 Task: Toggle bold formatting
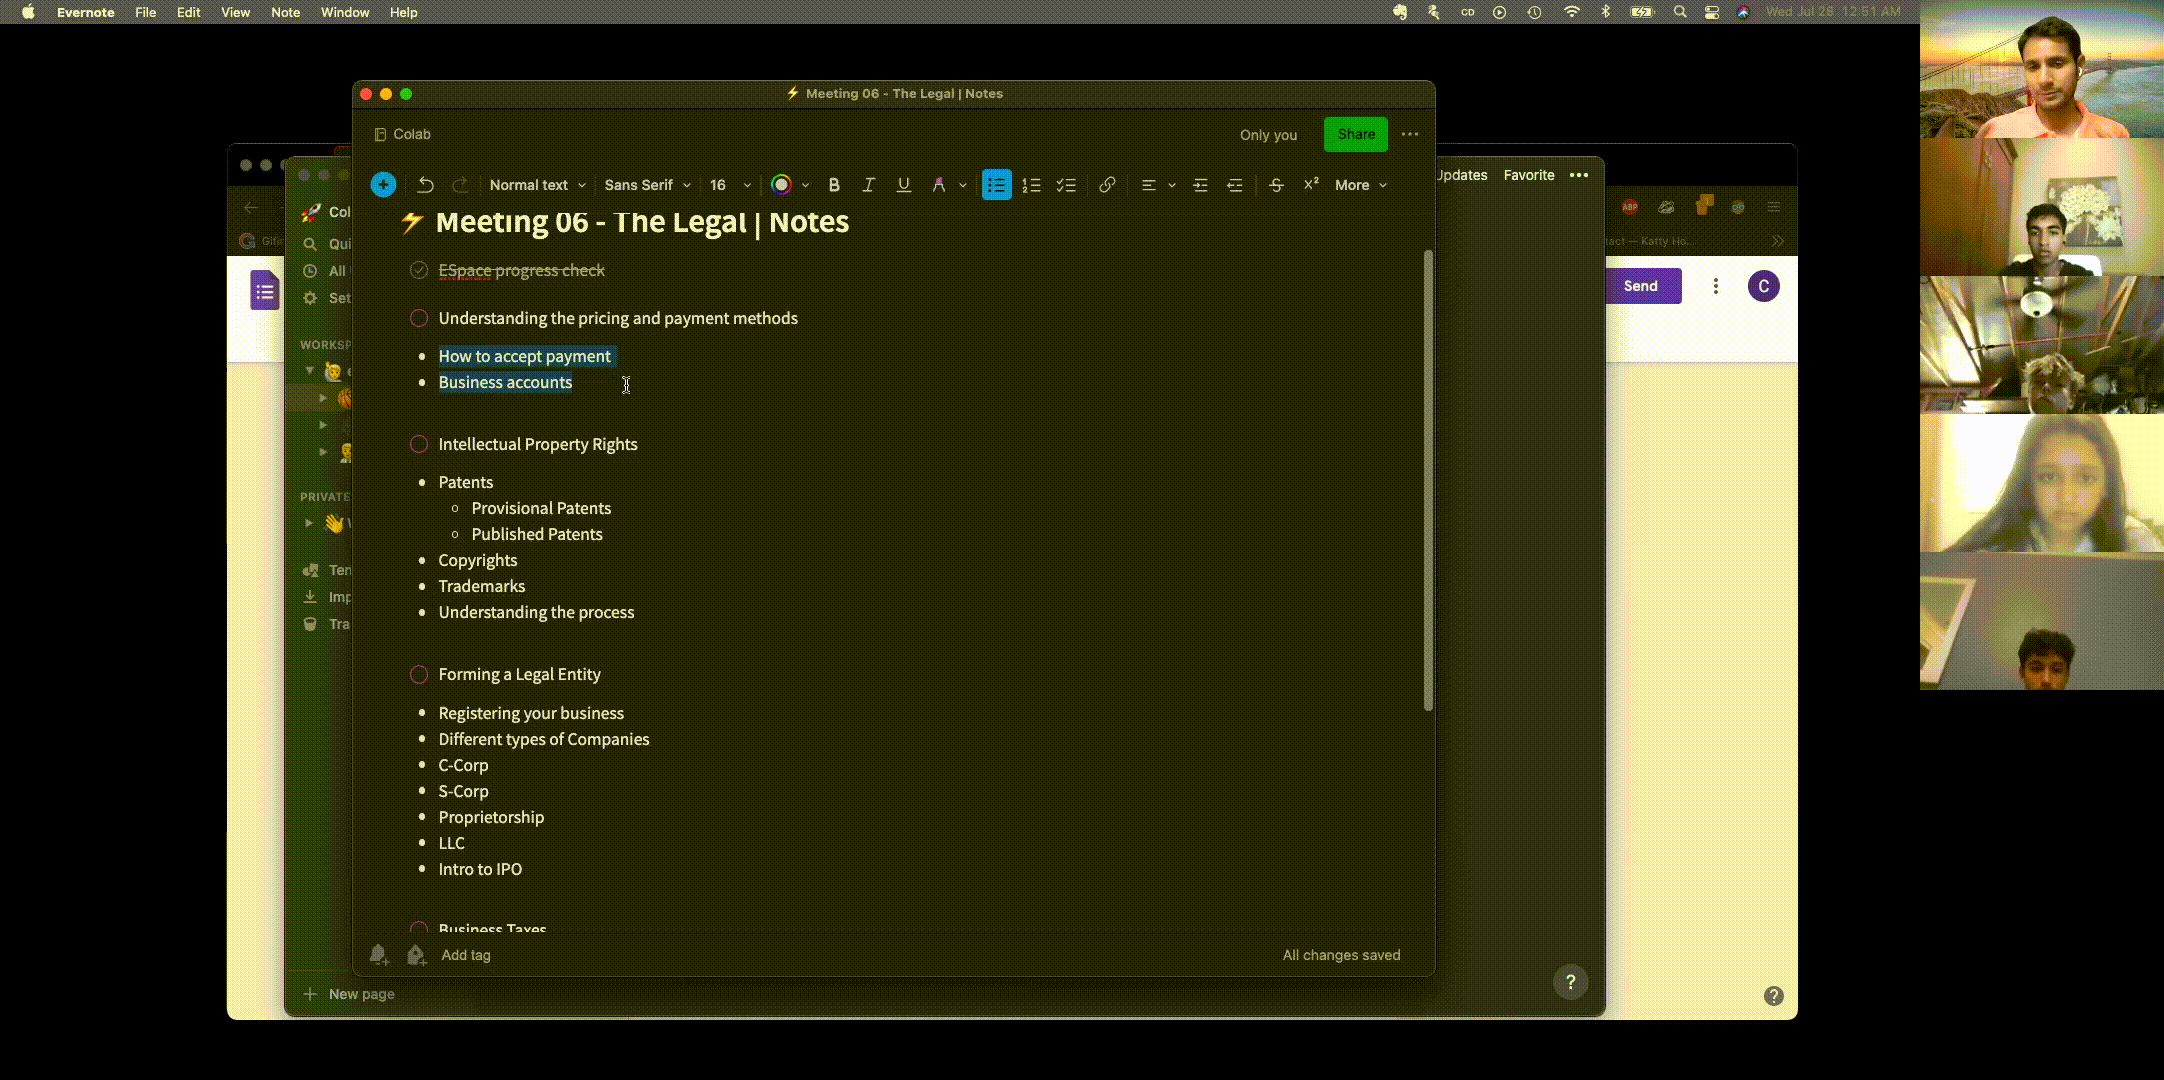(x=834, y=185)
